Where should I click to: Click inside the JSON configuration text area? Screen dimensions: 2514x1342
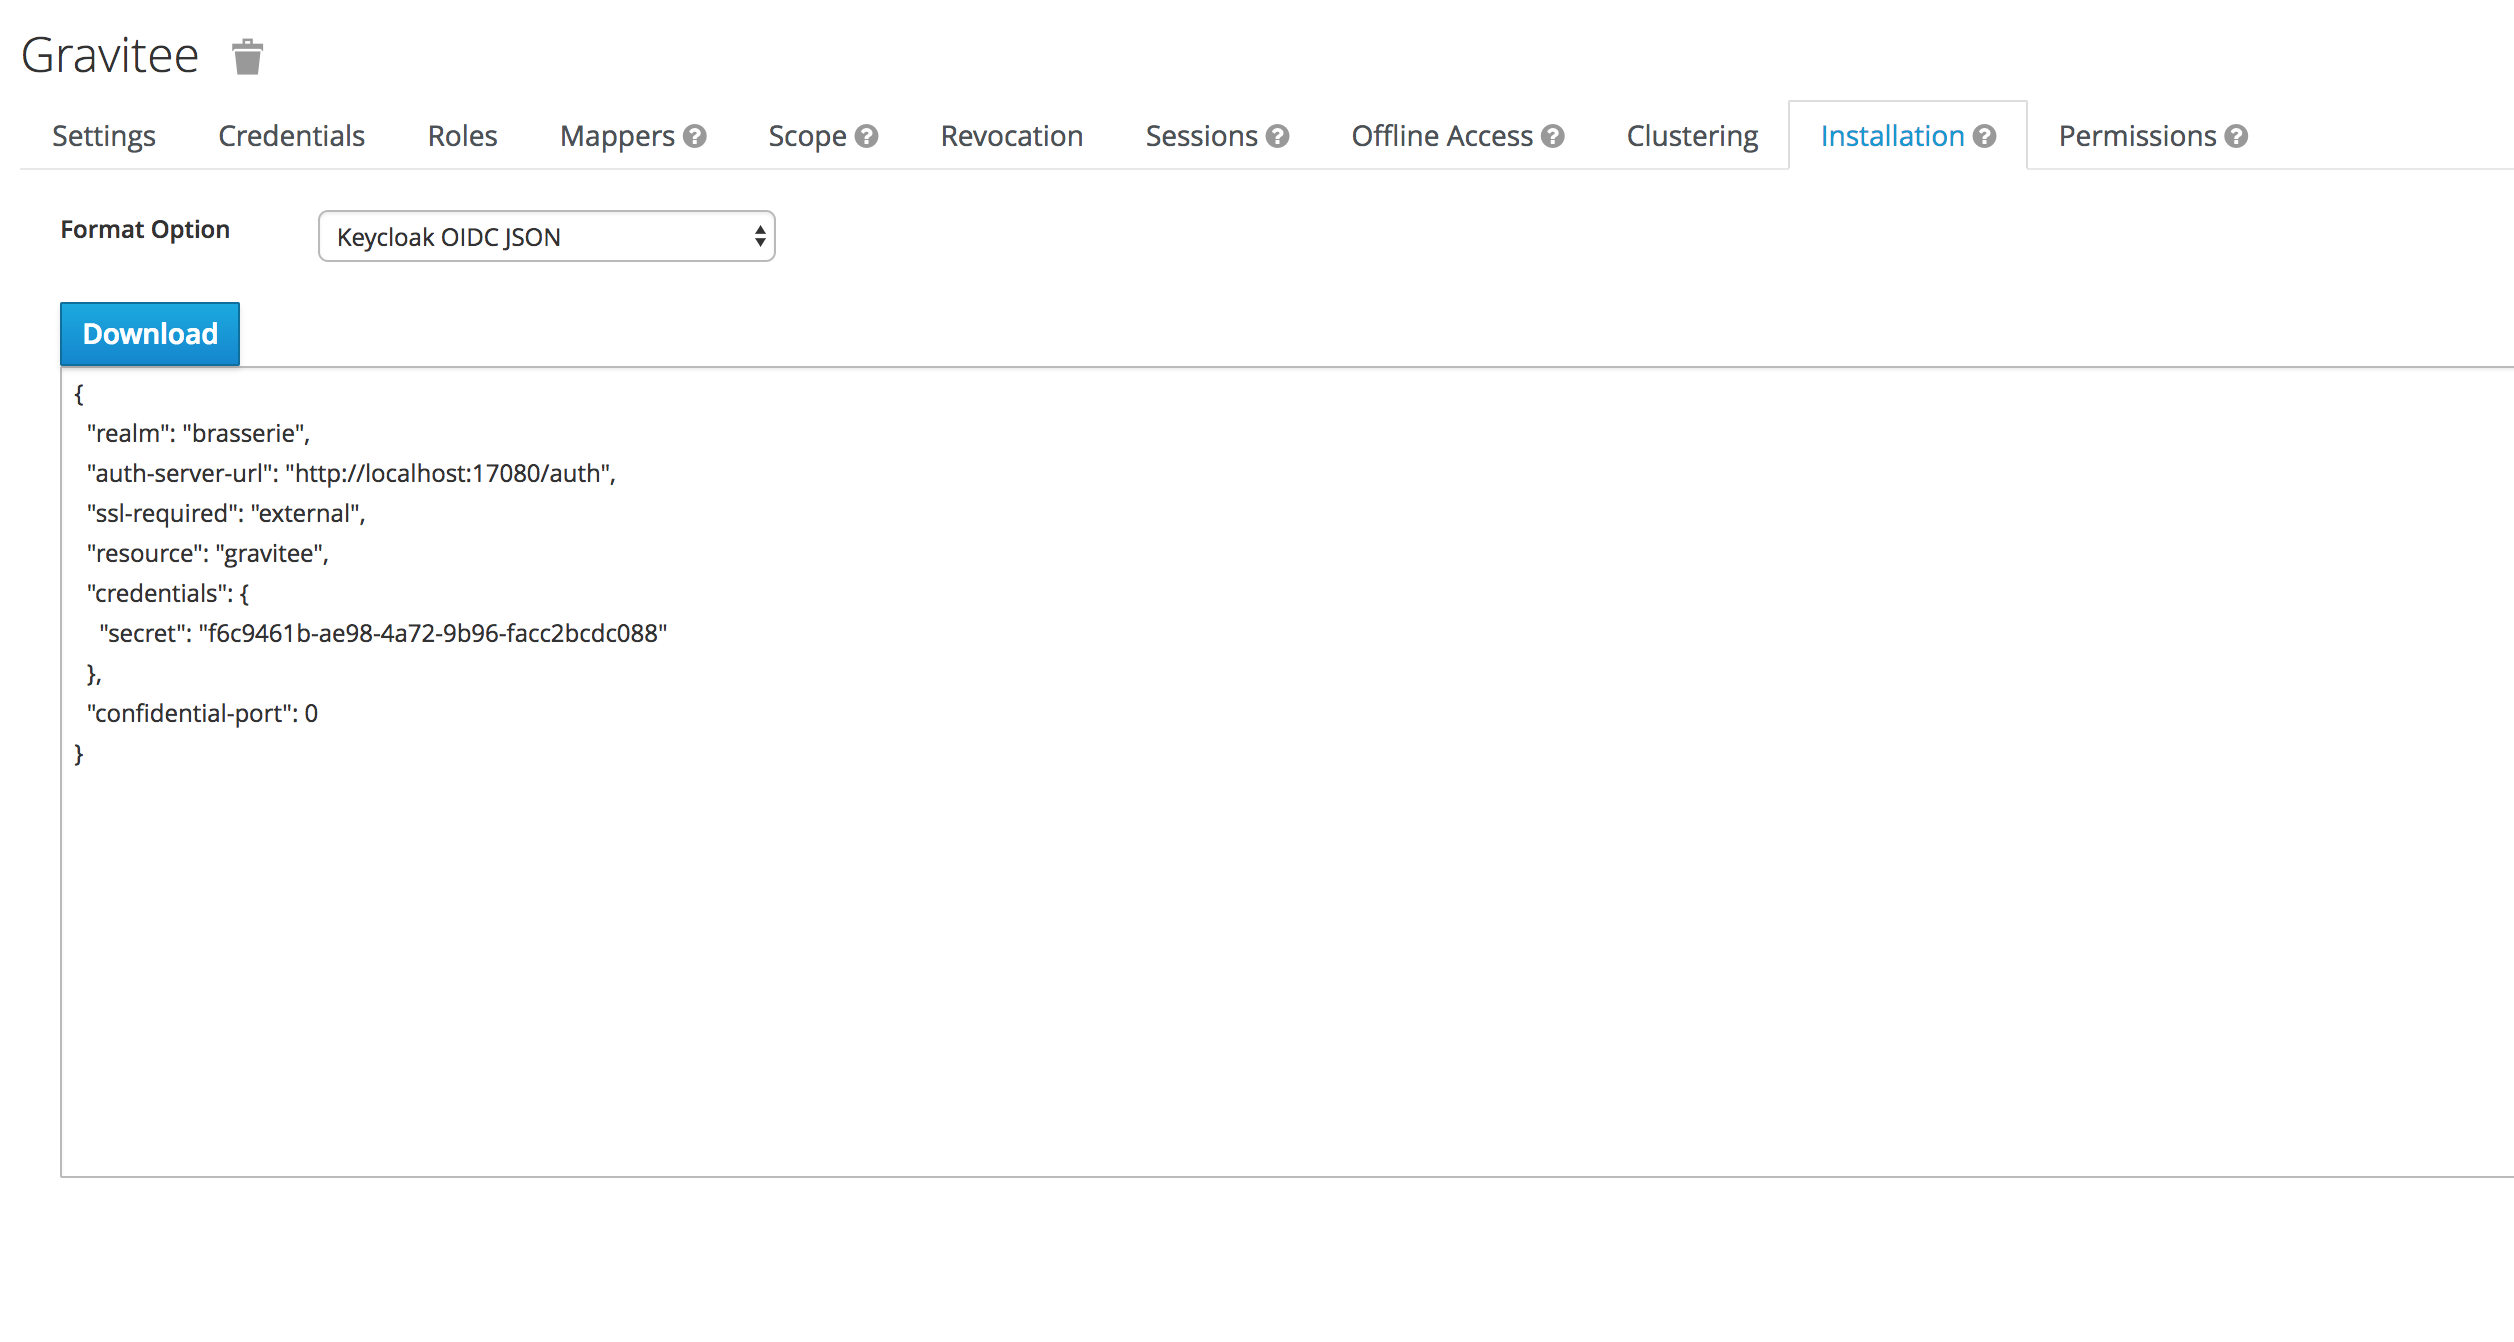pyautogui.click(x=1200, y=950)
